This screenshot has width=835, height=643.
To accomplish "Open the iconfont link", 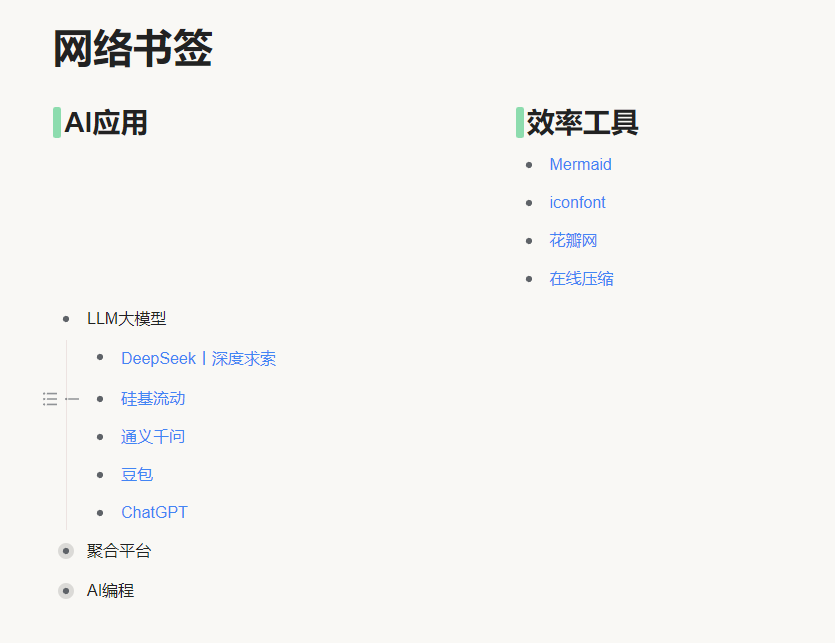I will tap(577, 202).
